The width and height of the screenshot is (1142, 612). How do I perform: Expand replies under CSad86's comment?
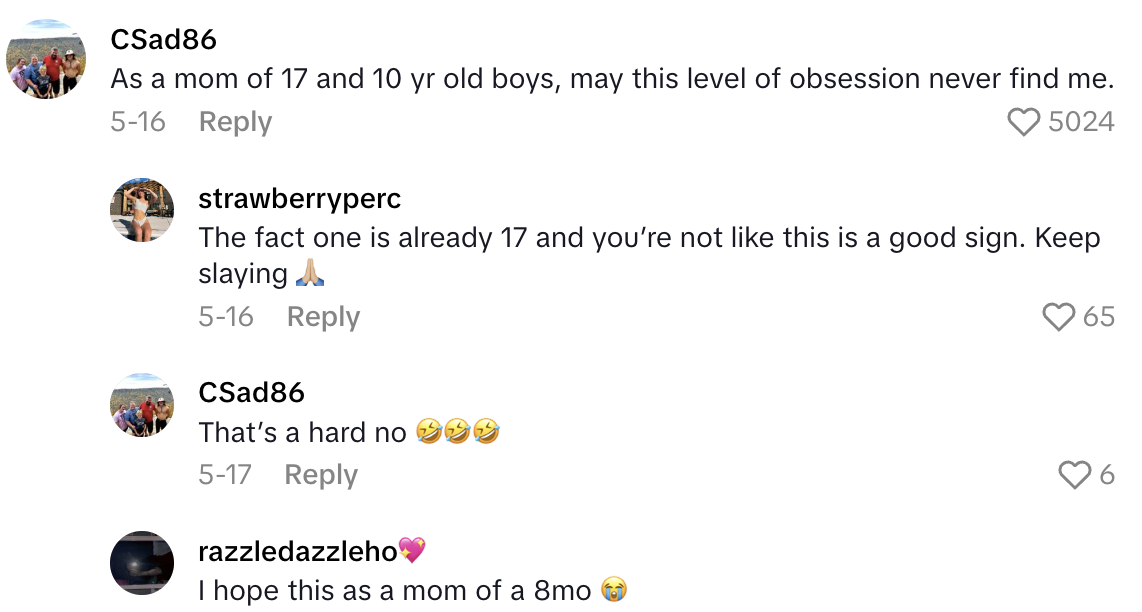pos(235,120)
